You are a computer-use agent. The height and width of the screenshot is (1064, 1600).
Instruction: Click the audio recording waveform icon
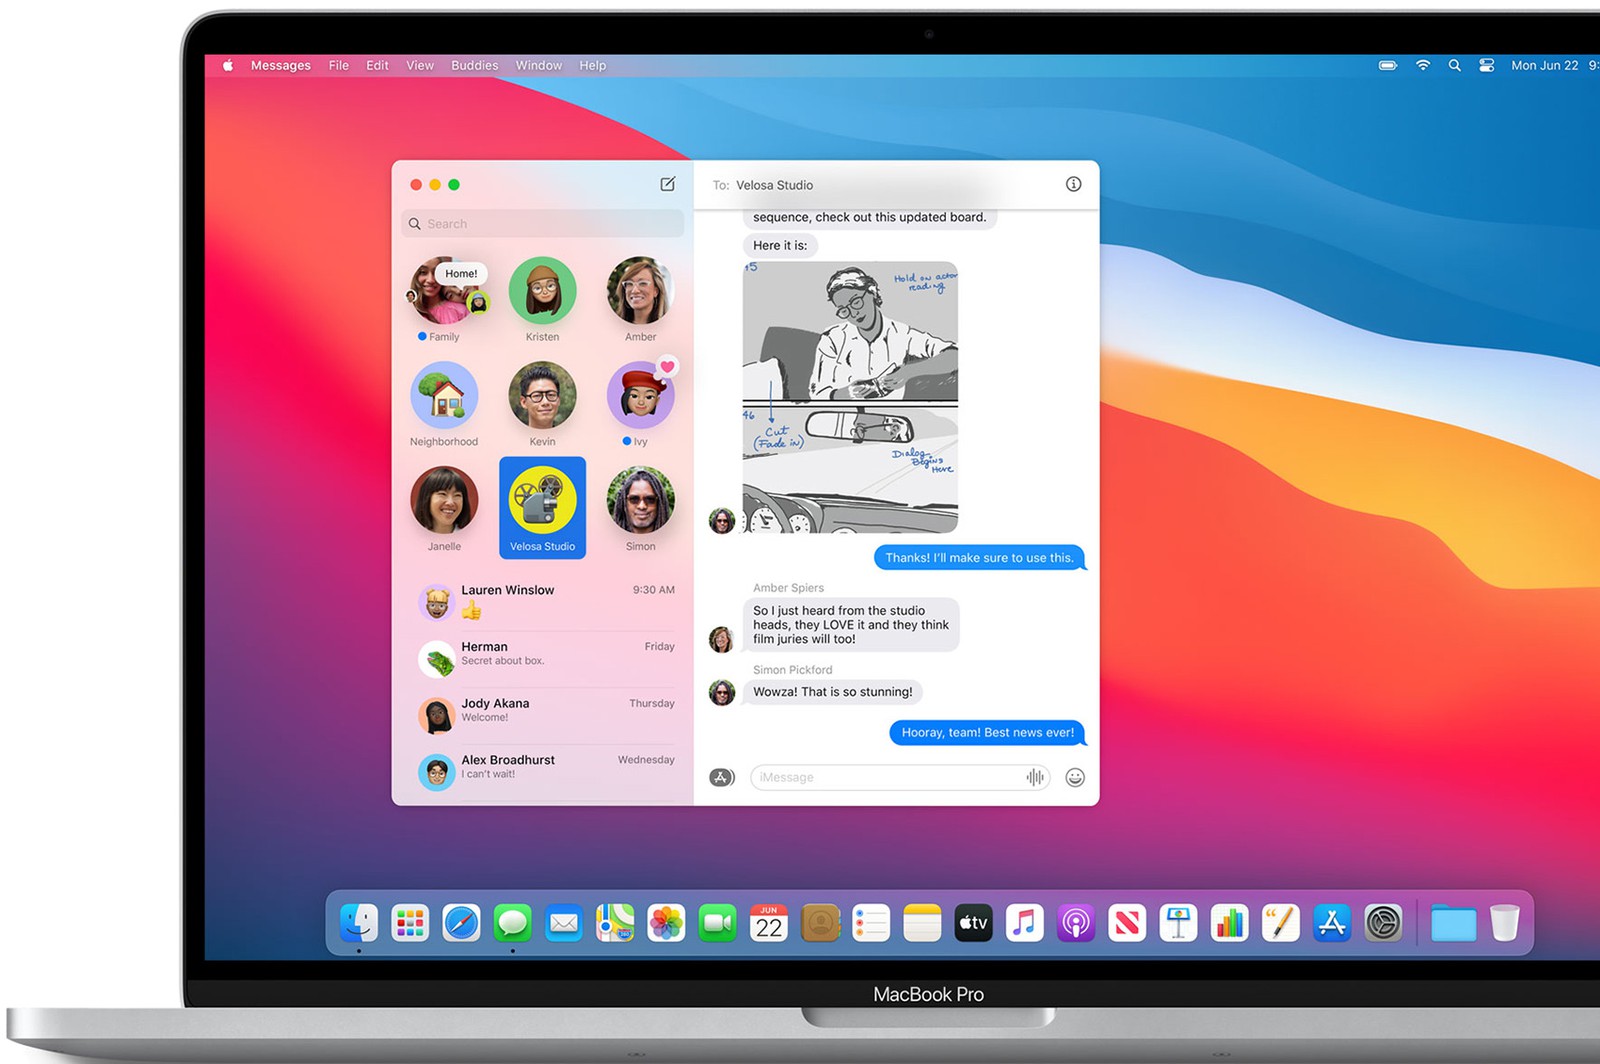point(1034,777)
